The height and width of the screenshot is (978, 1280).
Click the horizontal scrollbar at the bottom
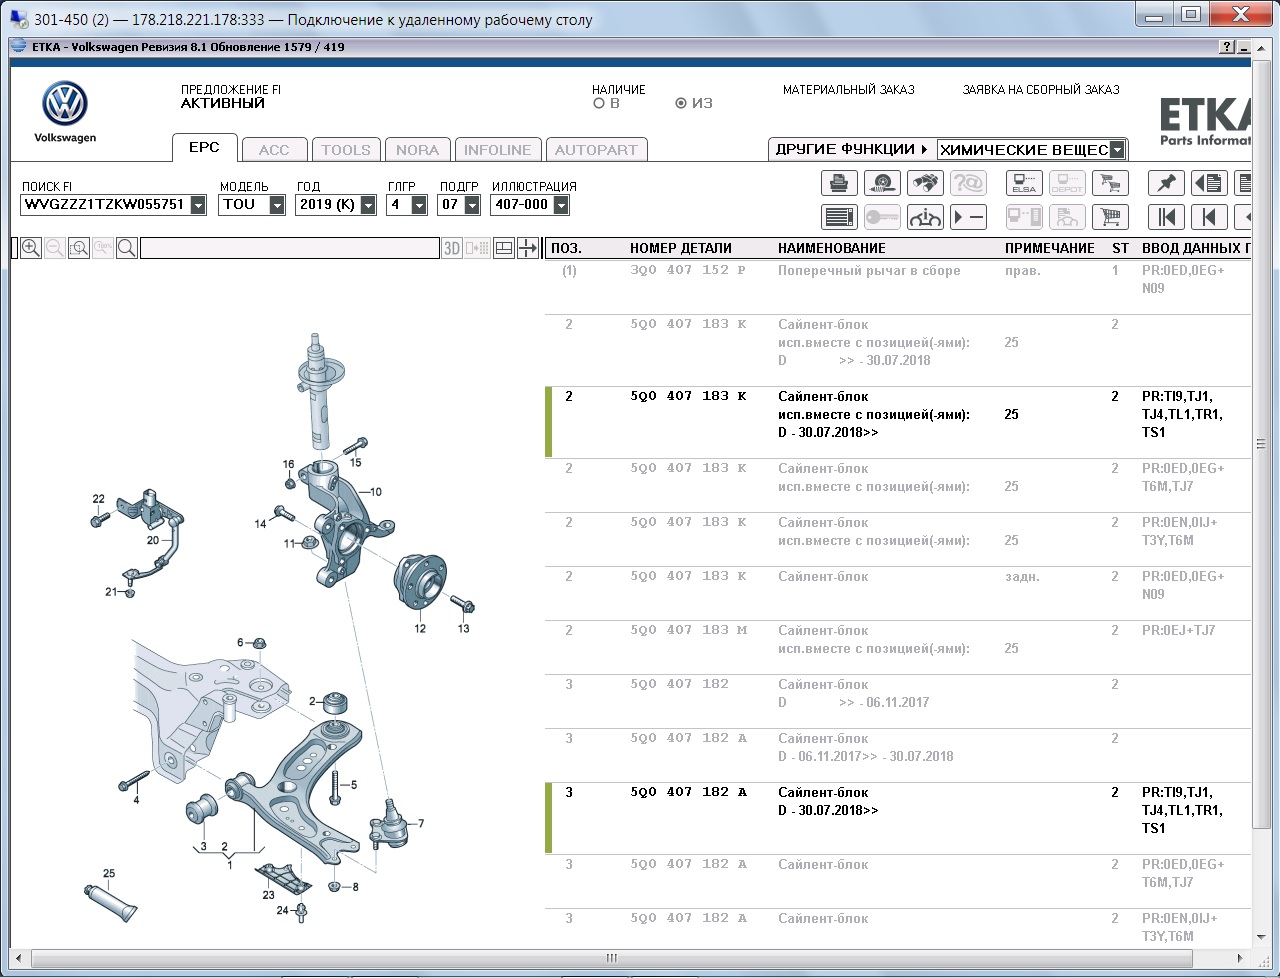tap(612, 958)
